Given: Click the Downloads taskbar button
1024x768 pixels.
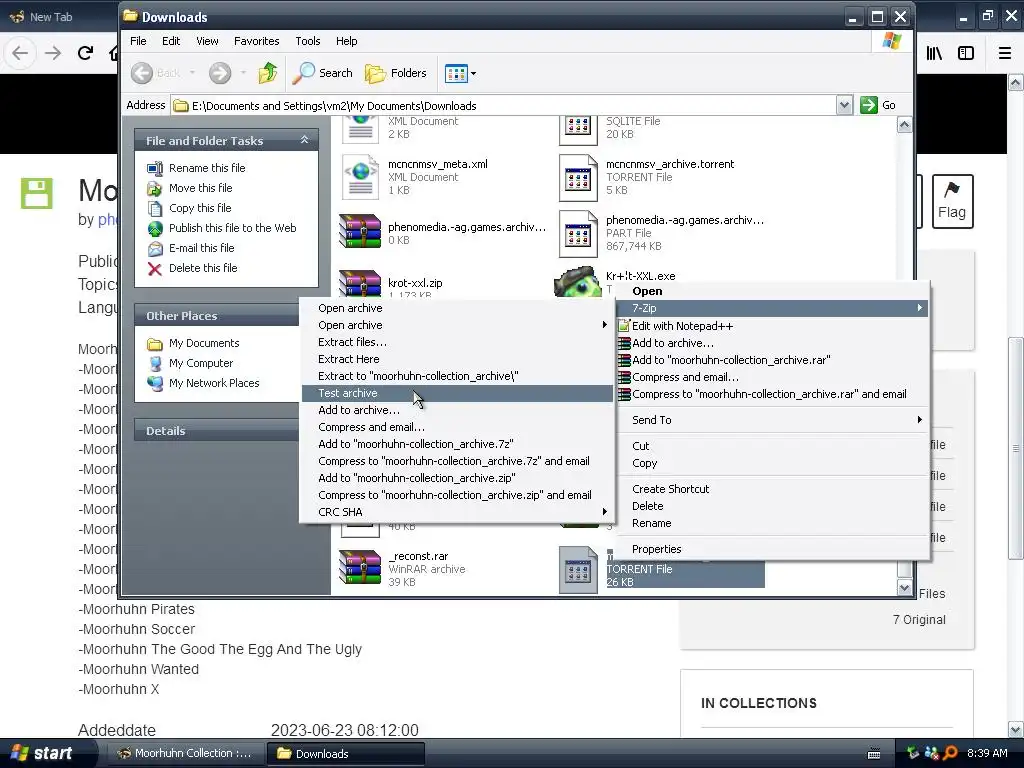Looking at the screenshot, I should tap(346, 754).
